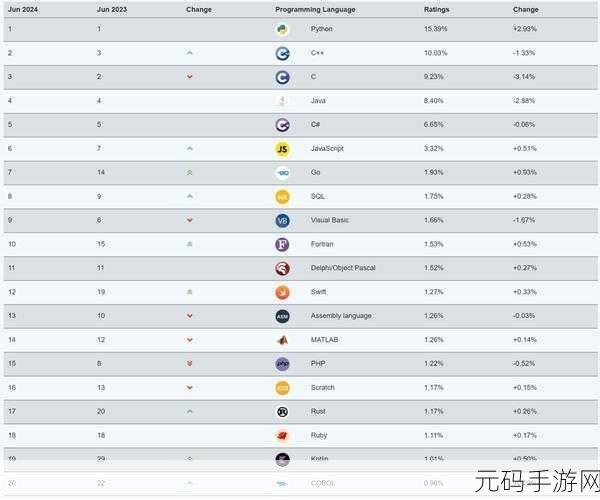
Task: Click the yellow JavaScript JS icon
Action: pyautogui.click(x=282, y=149)
